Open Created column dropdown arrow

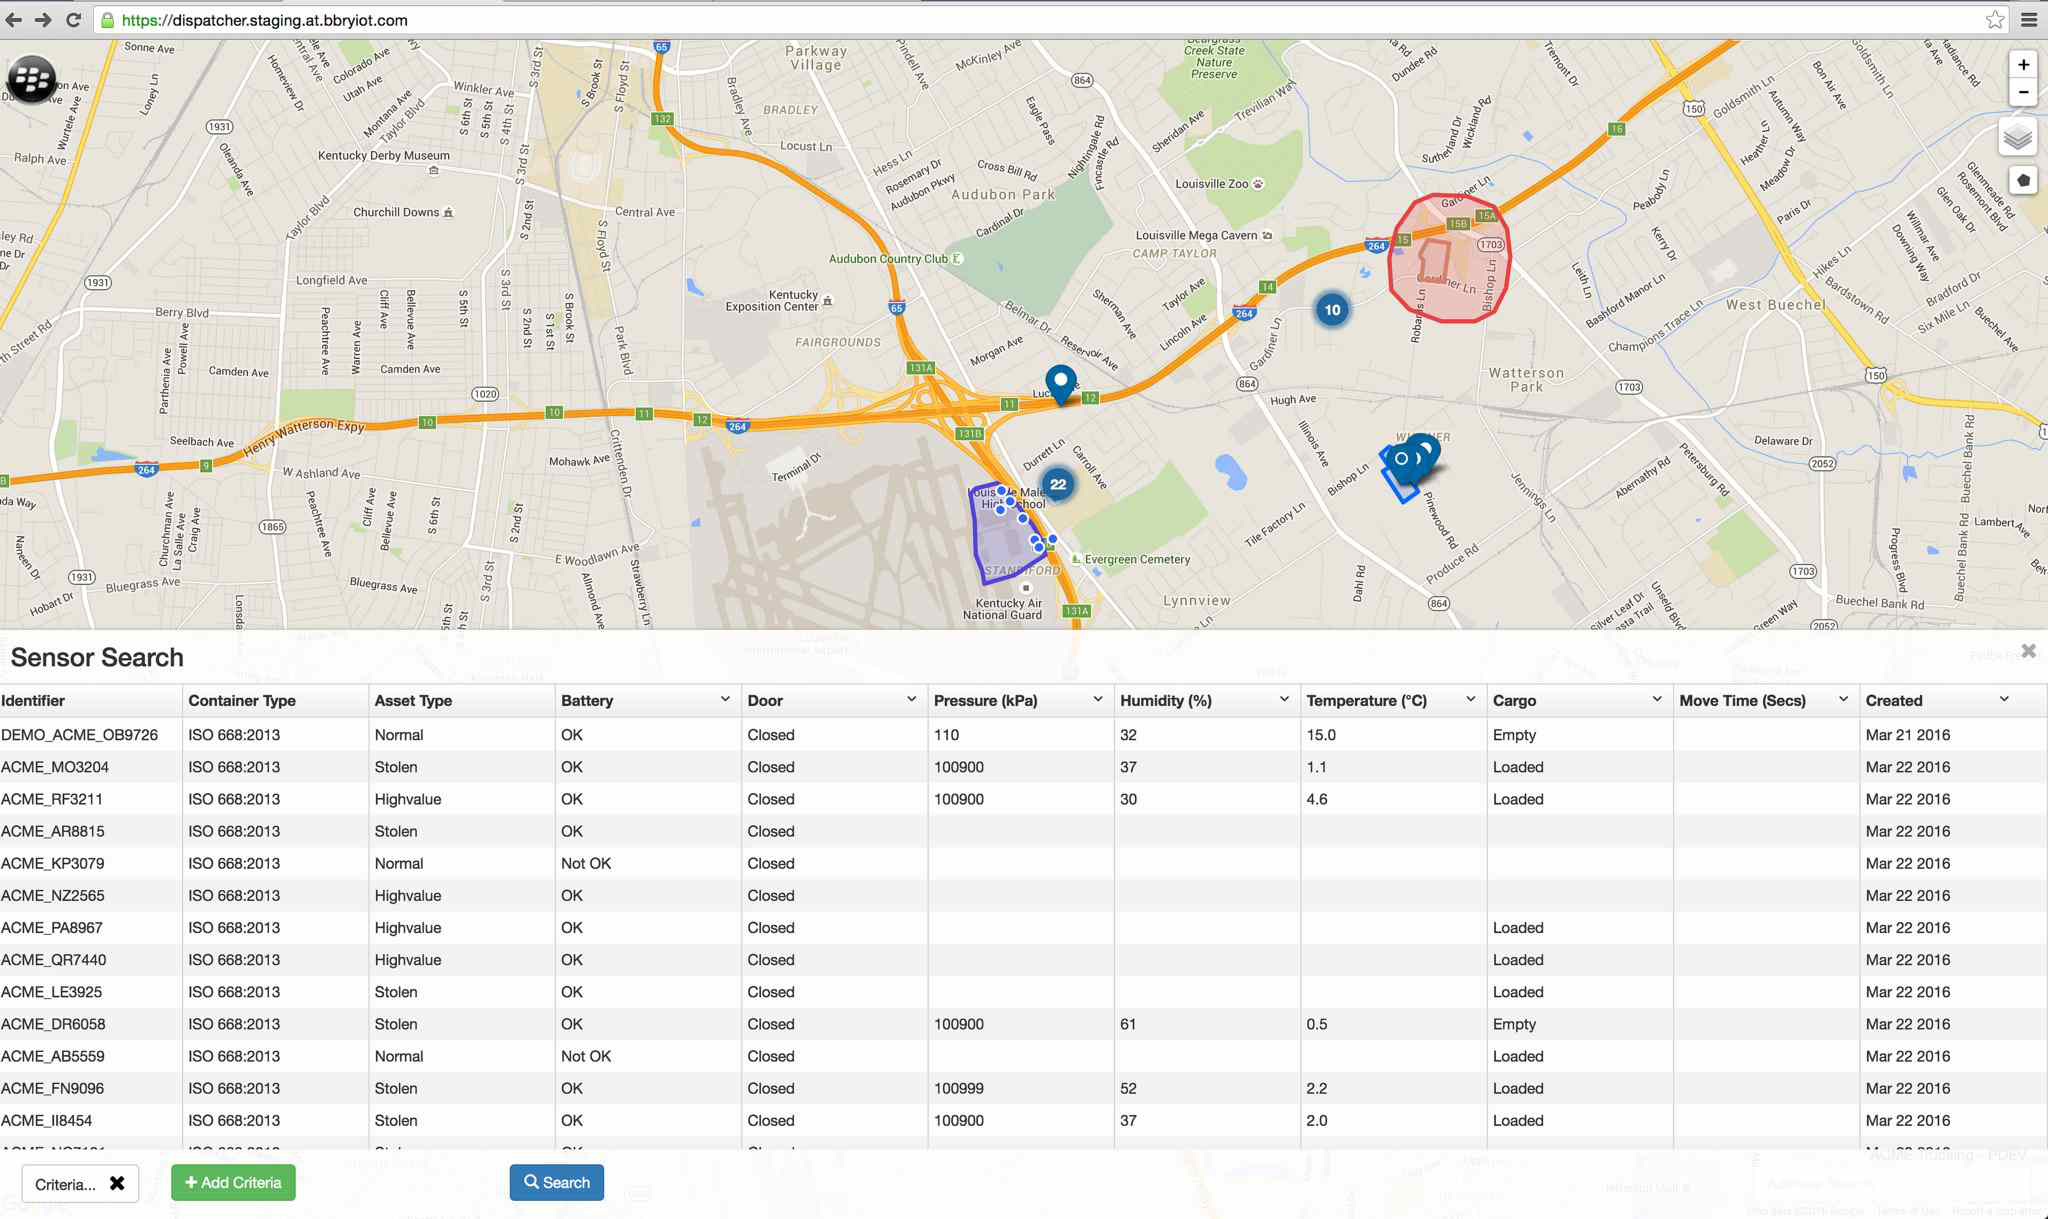[2004, 700]
